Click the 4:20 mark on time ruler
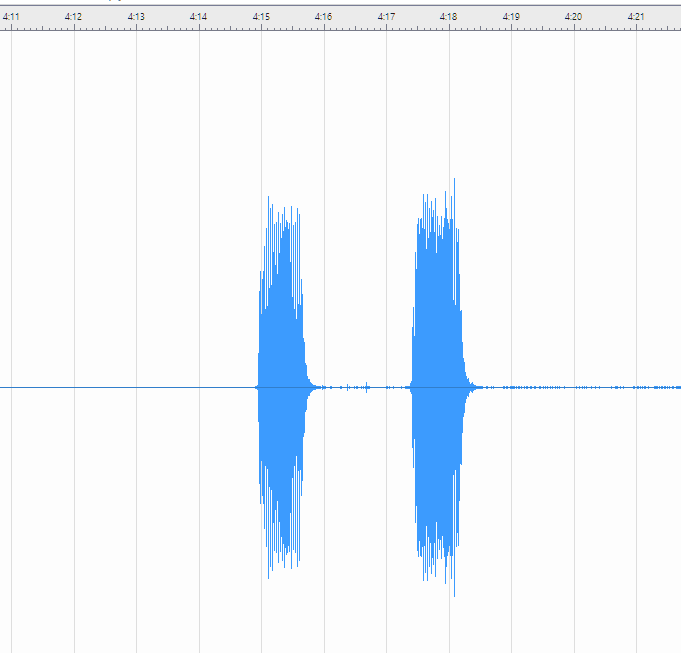This screenshot has height=653, width=681. point(573,17)
